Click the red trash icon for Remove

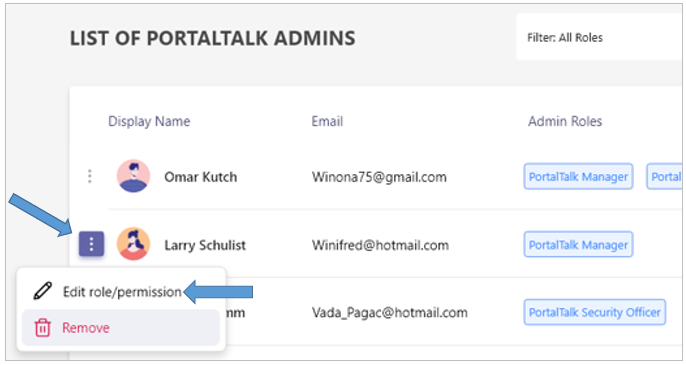42,327
